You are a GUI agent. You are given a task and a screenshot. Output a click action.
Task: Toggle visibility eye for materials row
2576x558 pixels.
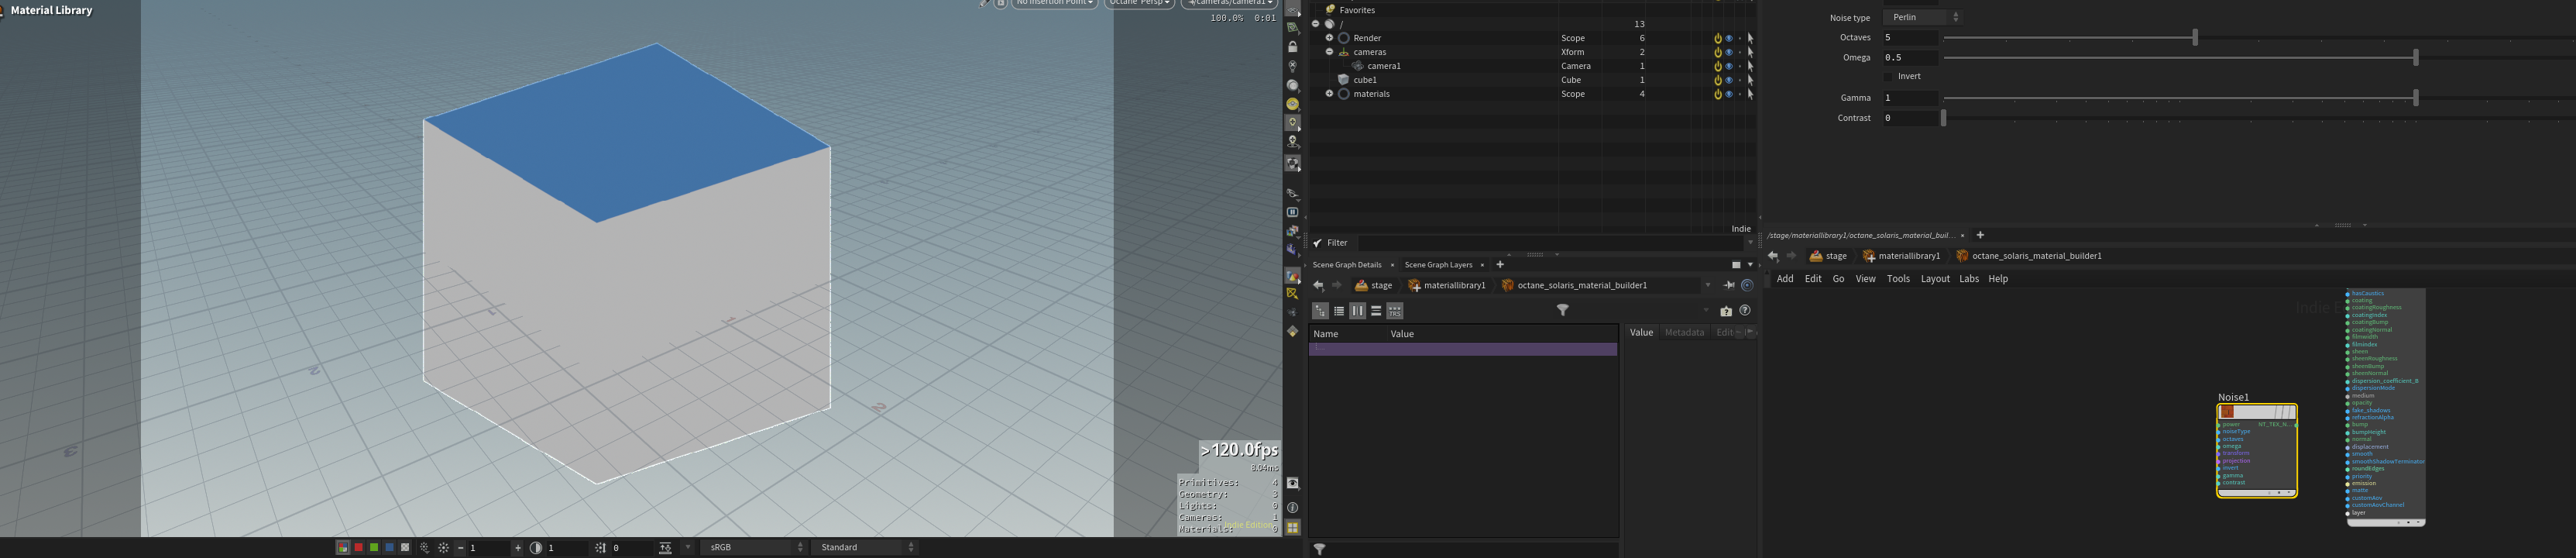pyautogui.click(x=1729, y=94)
